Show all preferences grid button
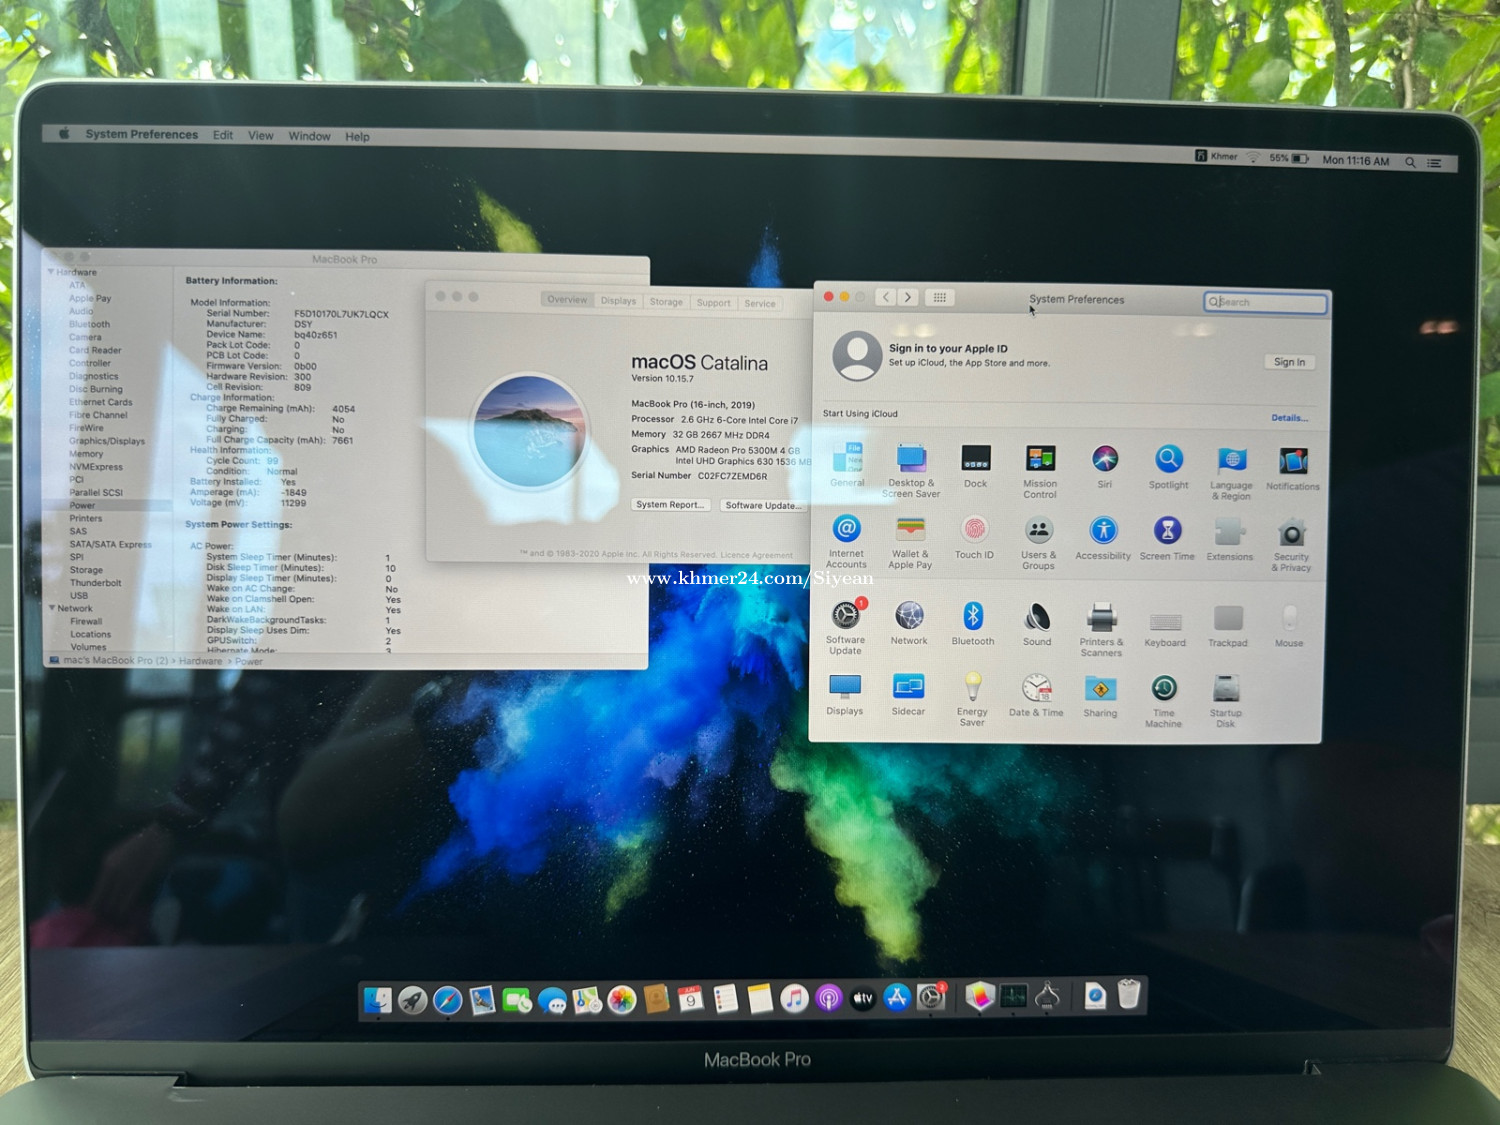Image resolution: width=1500 pixels, height=1125 pixels. (939, 297)
